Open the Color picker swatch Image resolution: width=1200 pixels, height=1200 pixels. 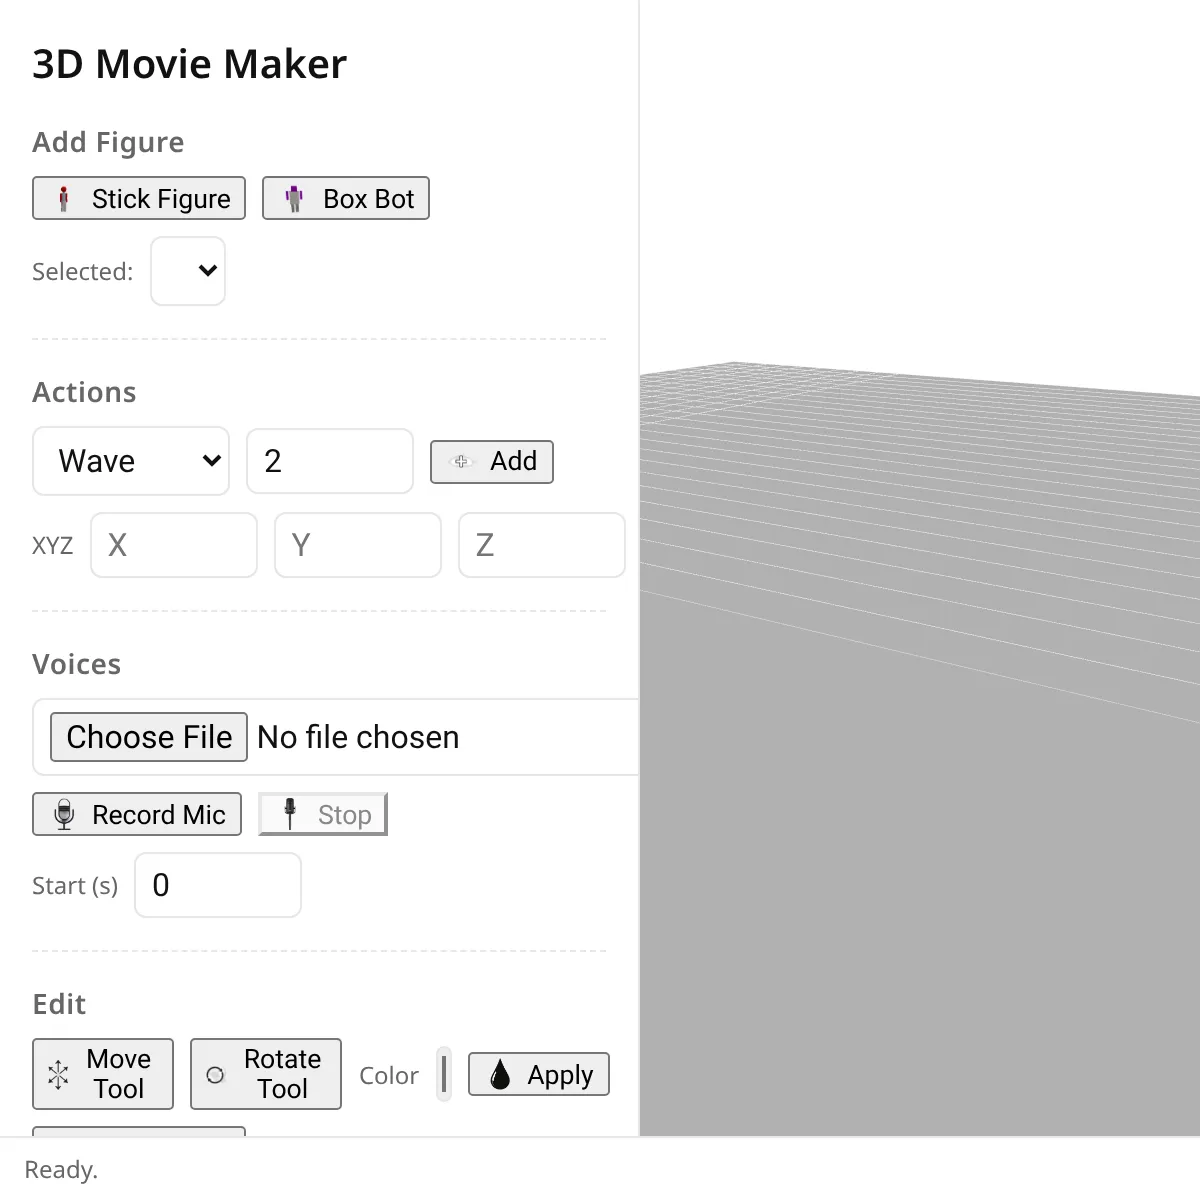coord(444,1075)
